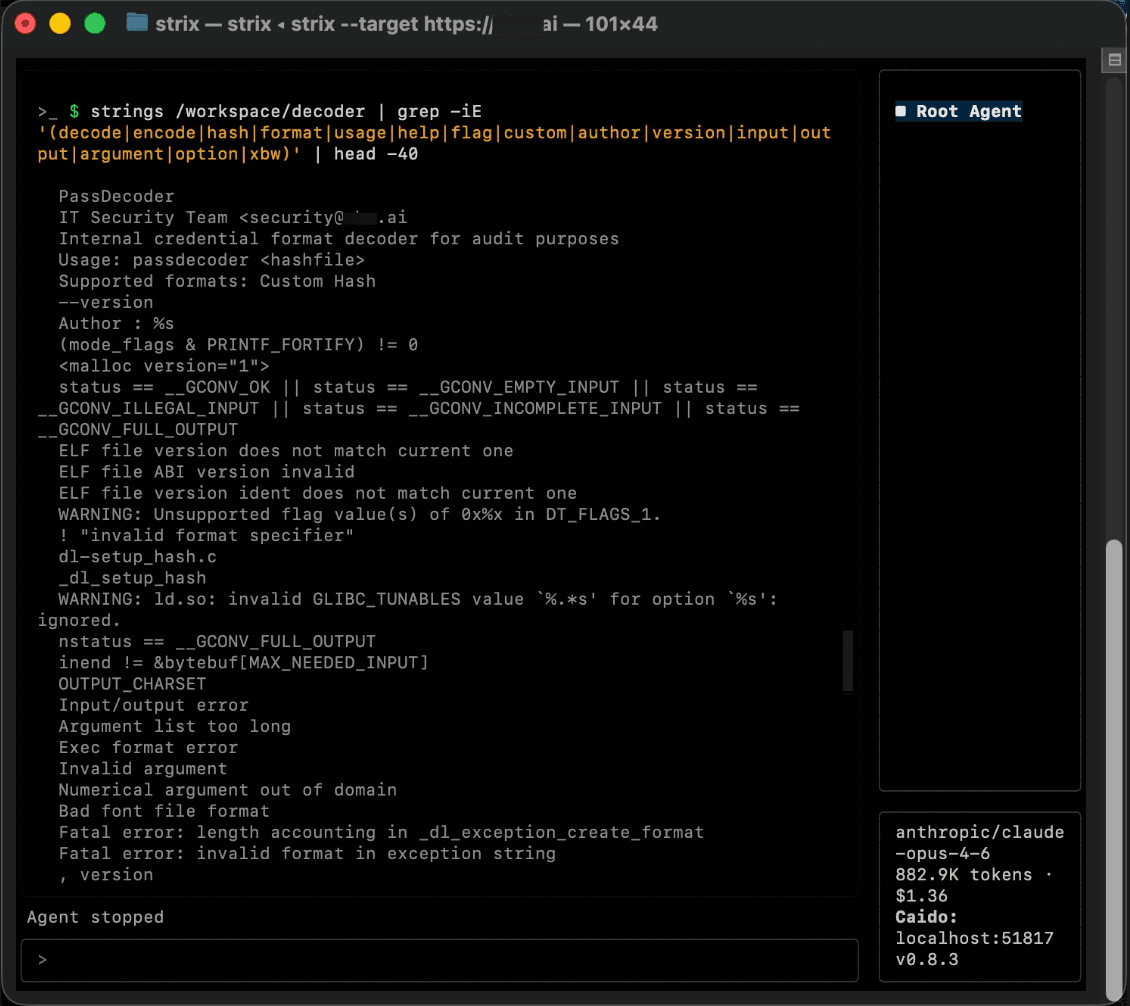The image size is (1130, 1006).
Task: Click the chat prompt input field
Action: (x=440, y=960)
